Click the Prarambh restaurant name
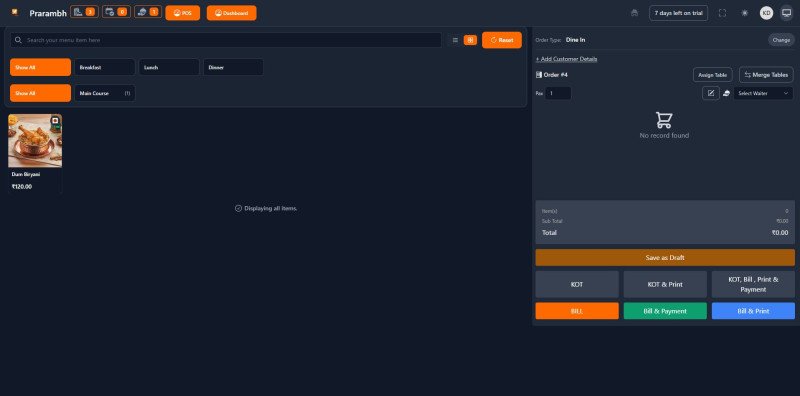The height and width of the screenshot is (396, 800). pyautogui.click(x=48, y=13)
